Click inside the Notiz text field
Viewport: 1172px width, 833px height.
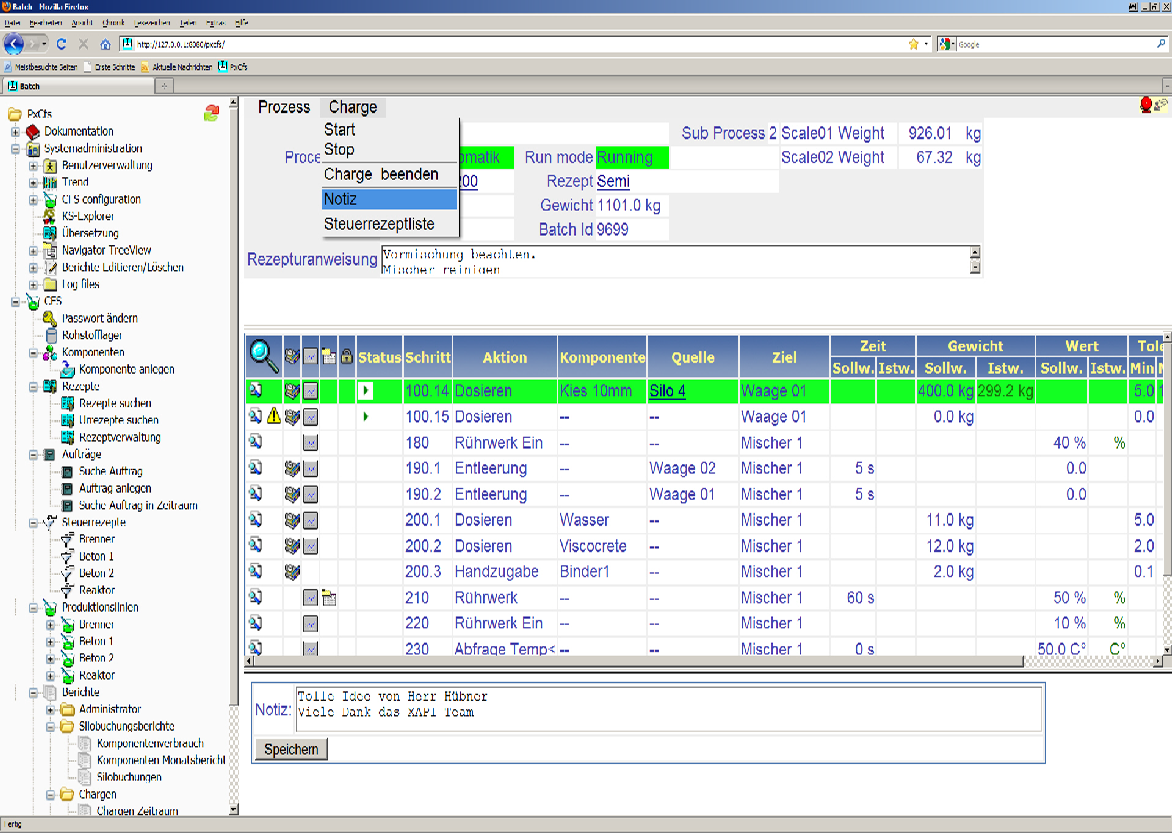(667, 709)
